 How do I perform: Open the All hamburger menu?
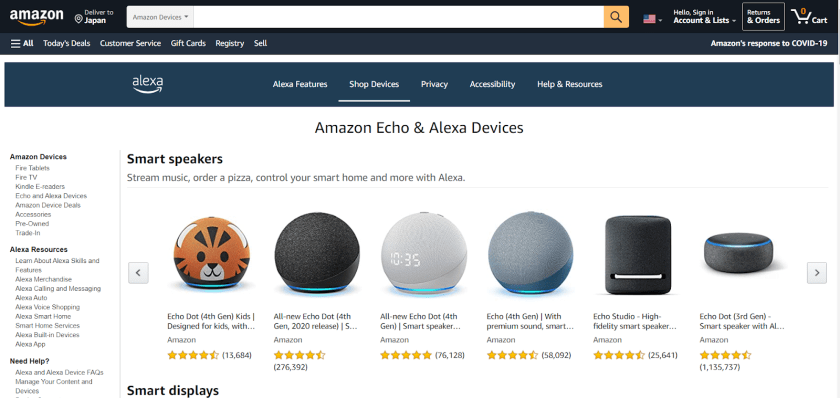pos(22,43)
